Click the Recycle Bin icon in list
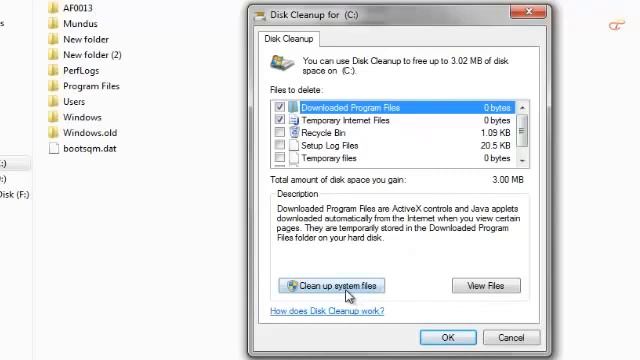The image size is (640, 360). pyautogui.click(x=294, y=133)
